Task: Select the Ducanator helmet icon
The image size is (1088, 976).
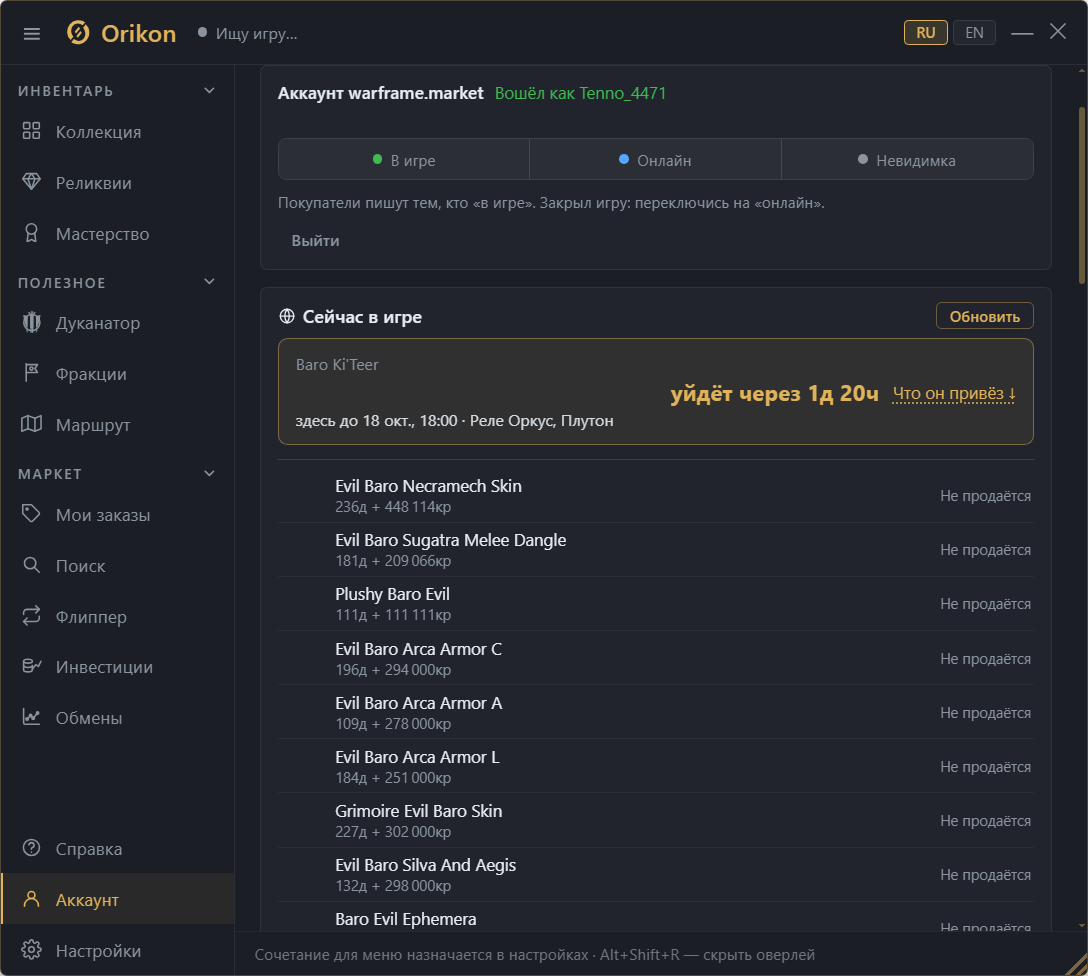Action: click(x=31, y=322)
